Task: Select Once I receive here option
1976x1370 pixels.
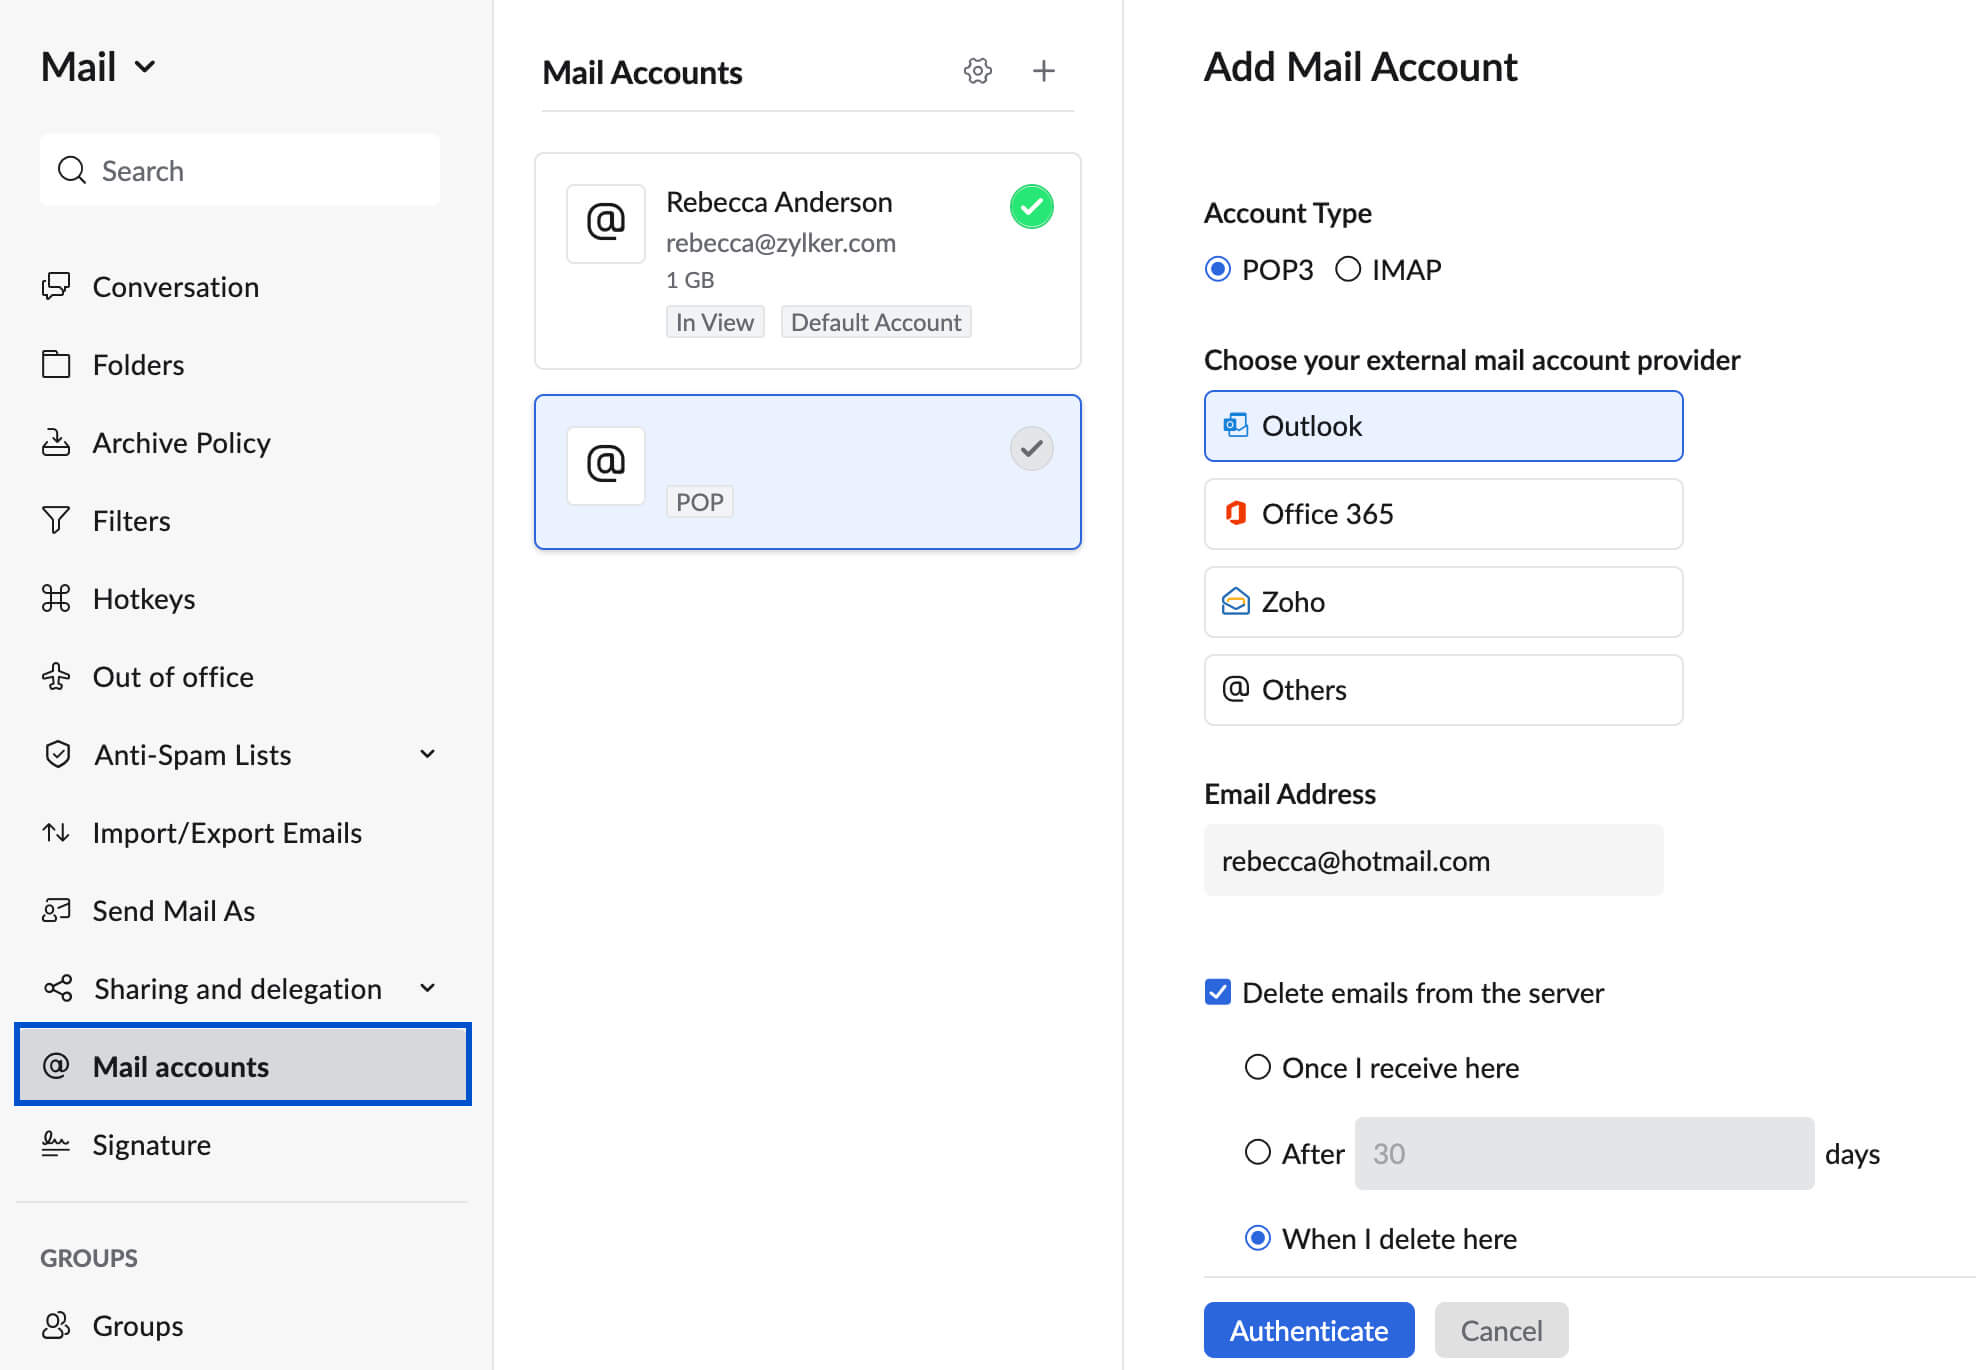Action: (1258, 1067)
